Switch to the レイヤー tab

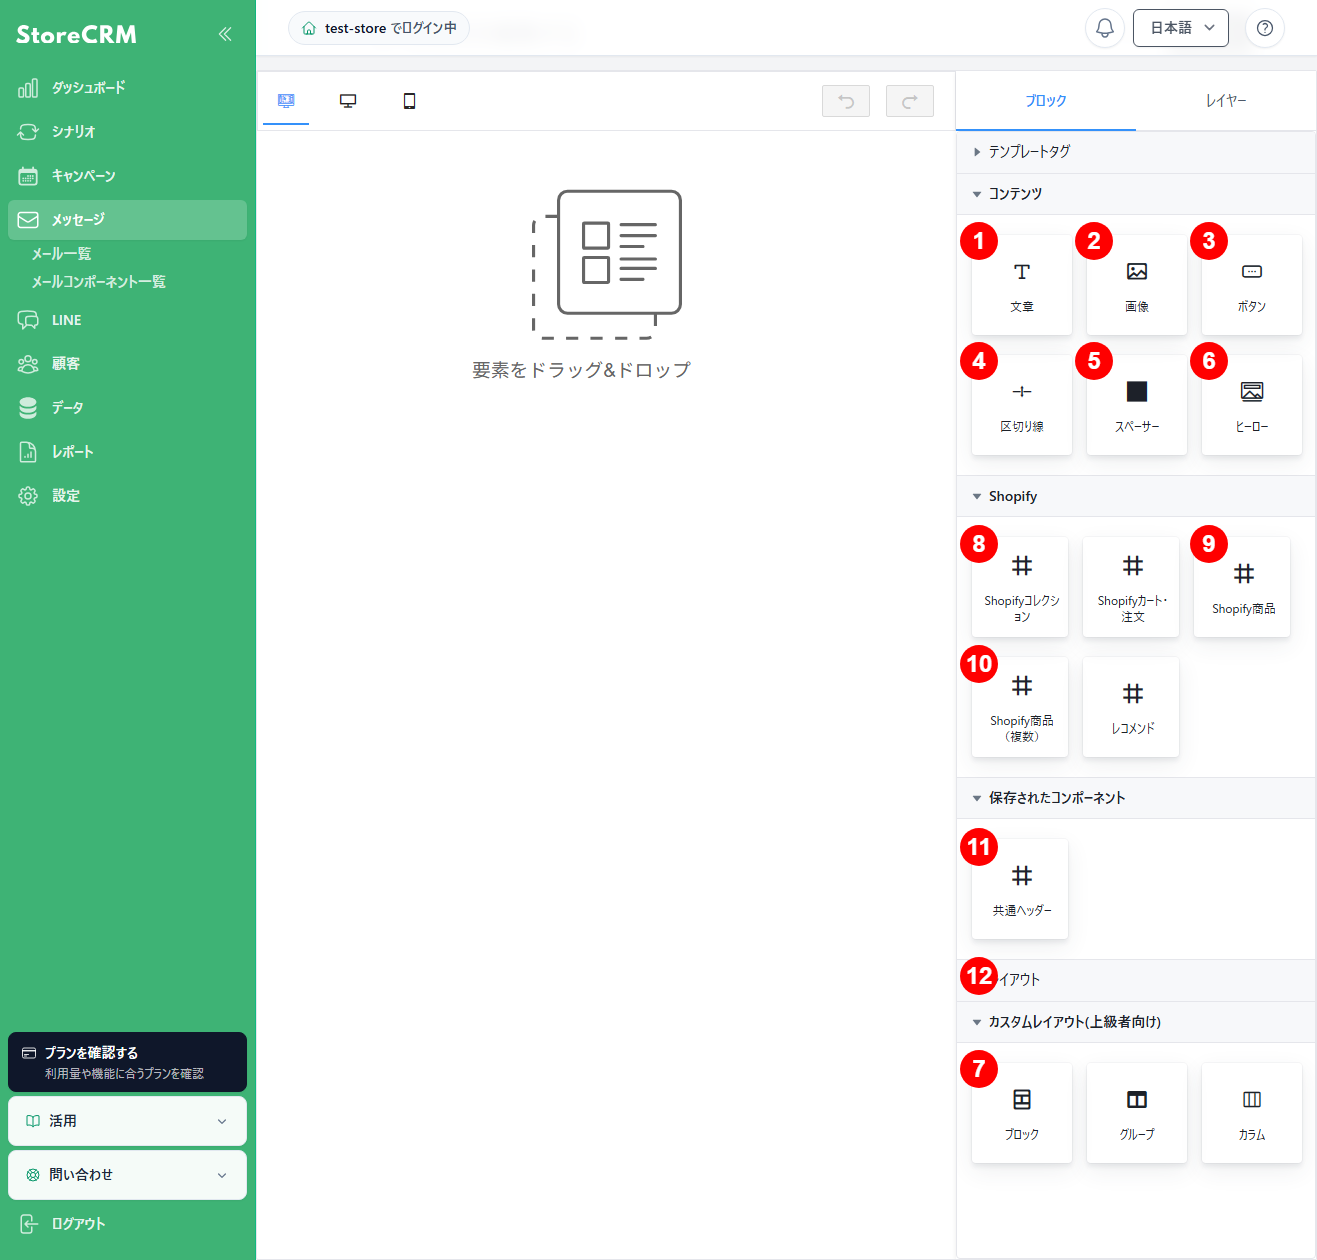click(1226, 101)
